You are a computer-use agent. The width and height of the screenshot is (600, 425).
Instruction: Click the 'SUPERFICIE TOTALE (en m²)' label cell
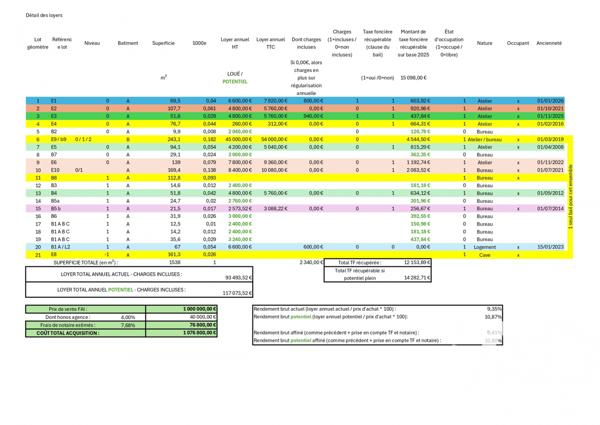[85, 263]
